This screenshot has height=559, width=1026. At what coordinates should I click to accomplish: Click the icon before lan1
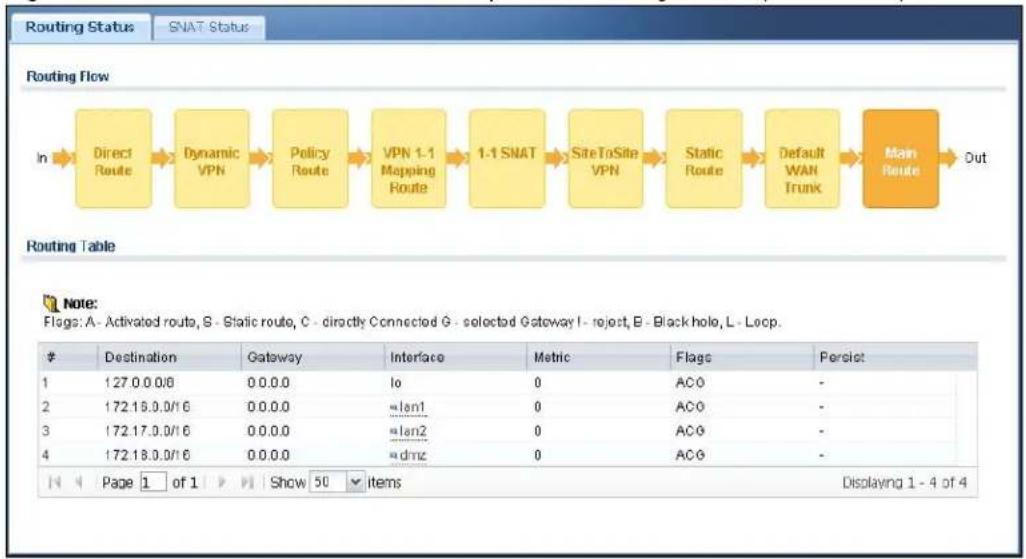click(x=394, y=408)
